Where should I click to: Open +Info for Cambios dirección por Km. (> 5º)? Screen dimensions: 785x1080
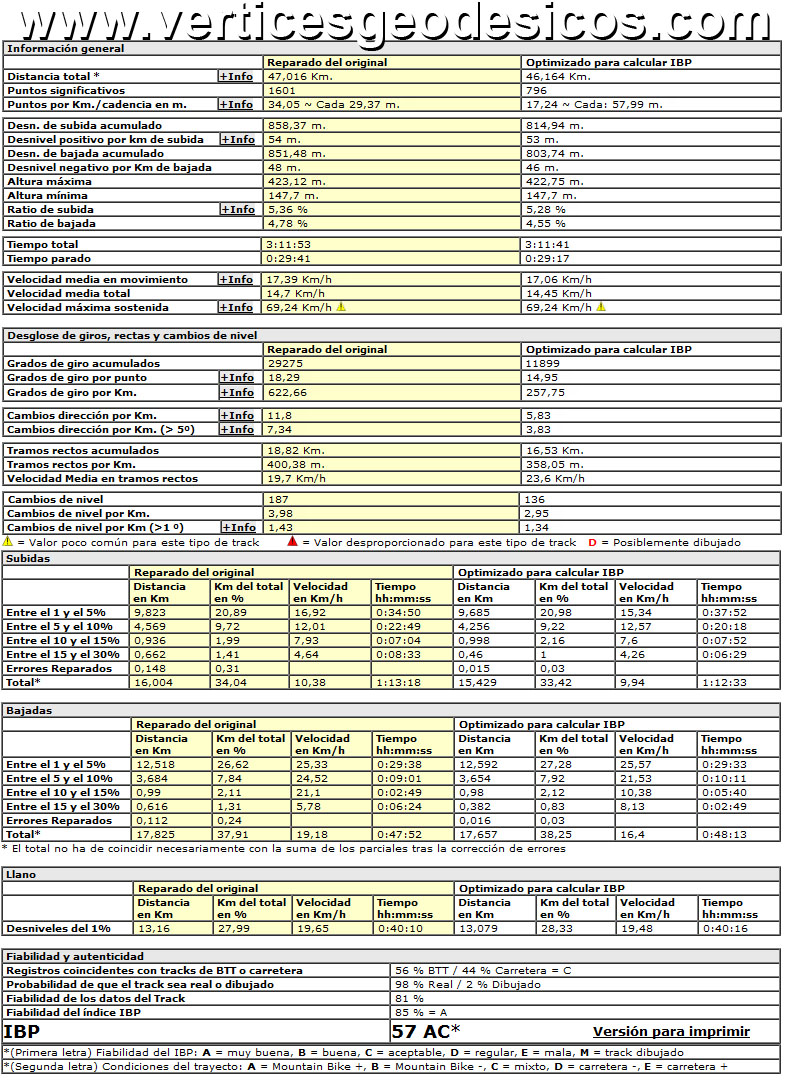[236, 429]
